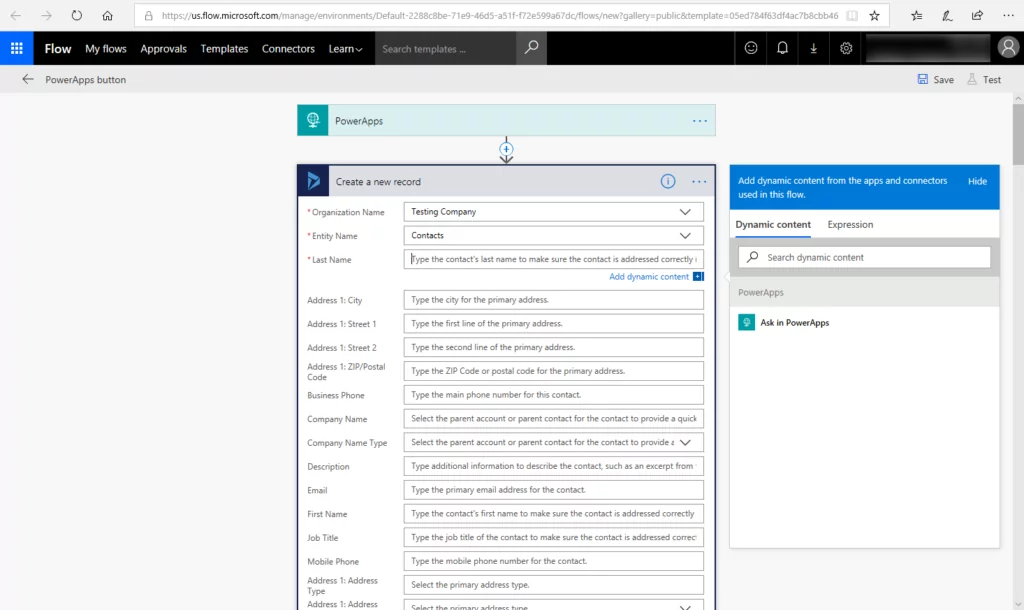
Task: Switch to the Expression tab
Action: click(x=850, y=224)
